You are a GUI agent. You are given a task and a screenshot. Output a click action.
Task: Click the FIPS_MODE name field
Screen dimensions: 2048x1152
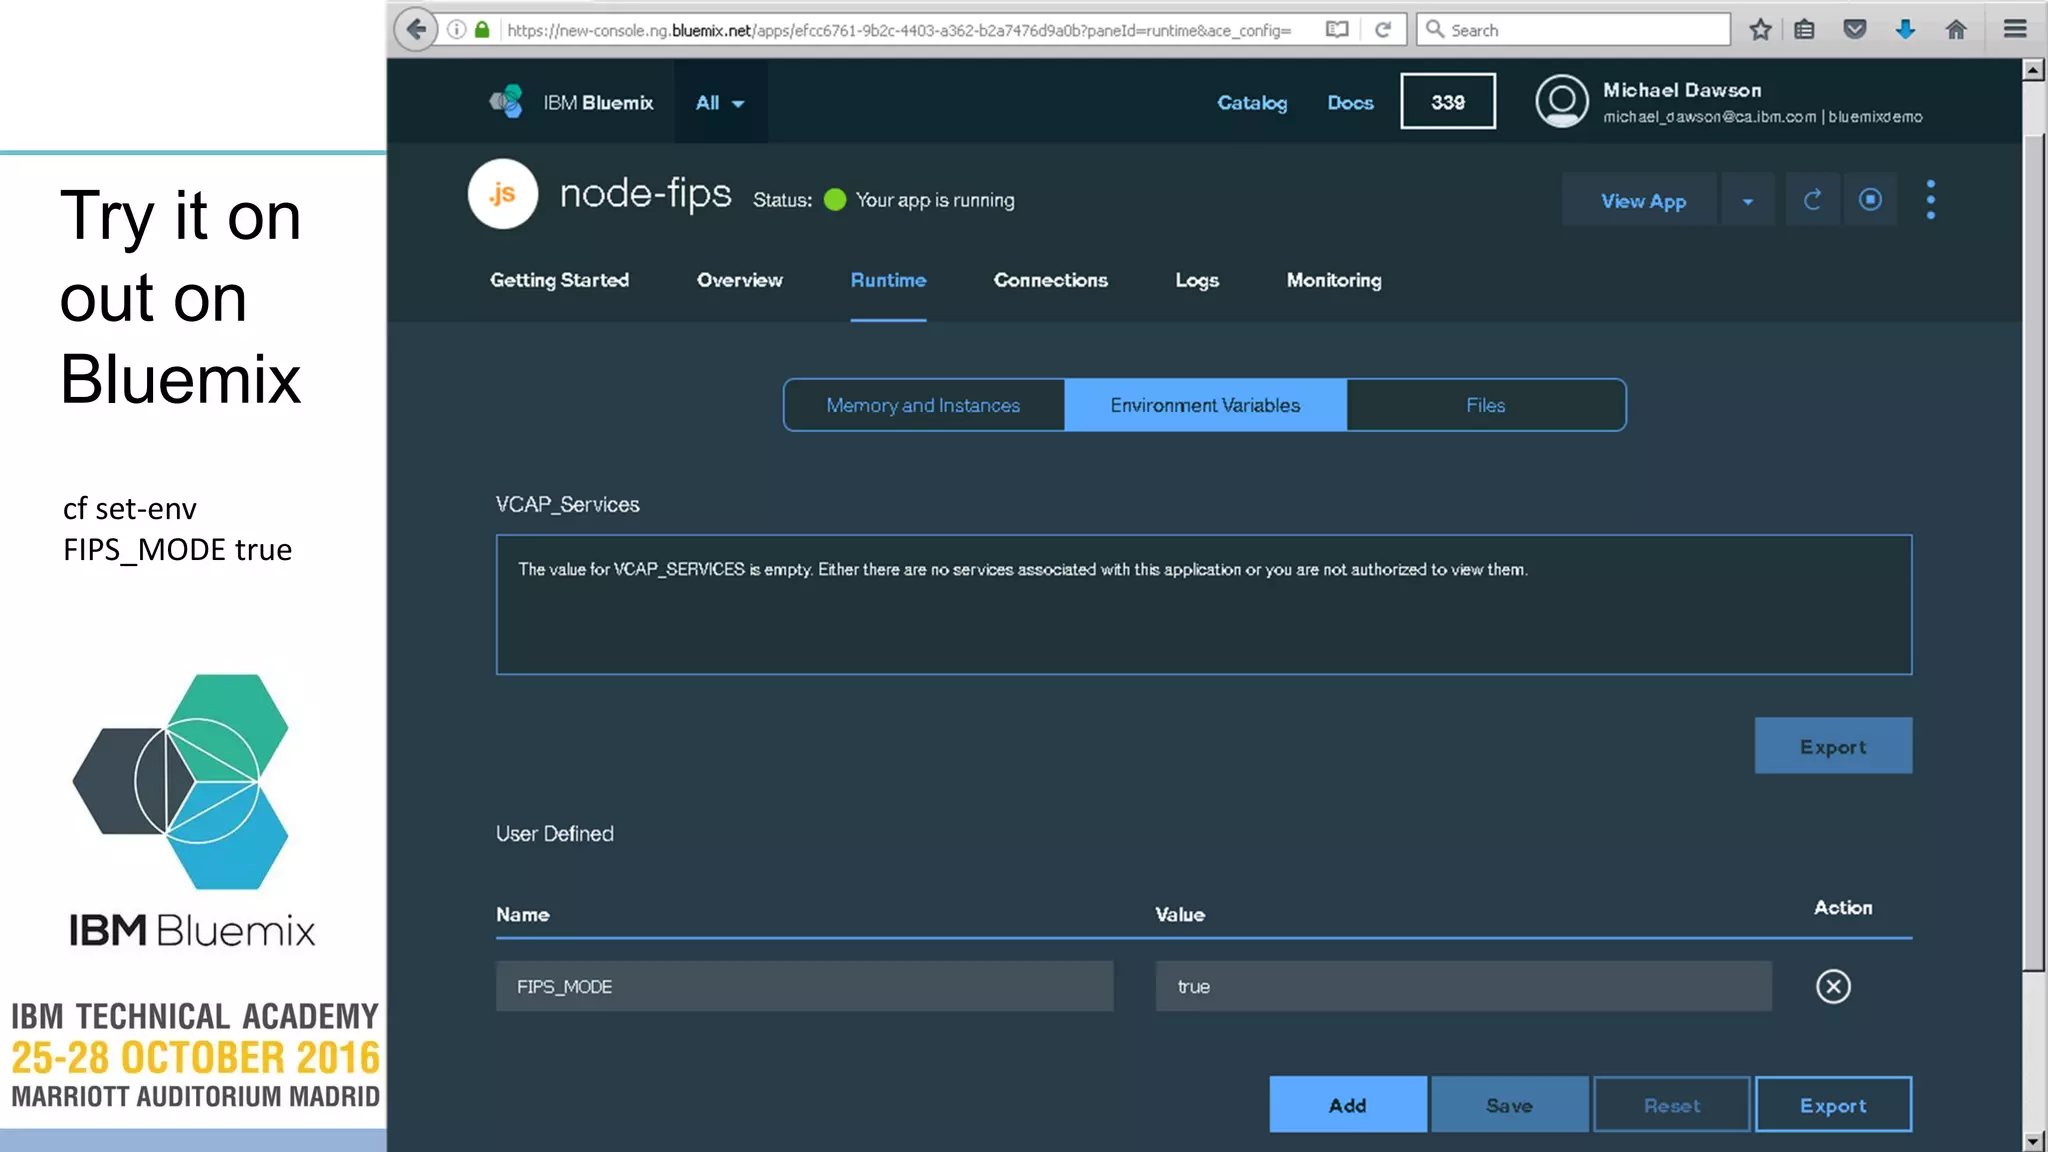click(804, 987)
